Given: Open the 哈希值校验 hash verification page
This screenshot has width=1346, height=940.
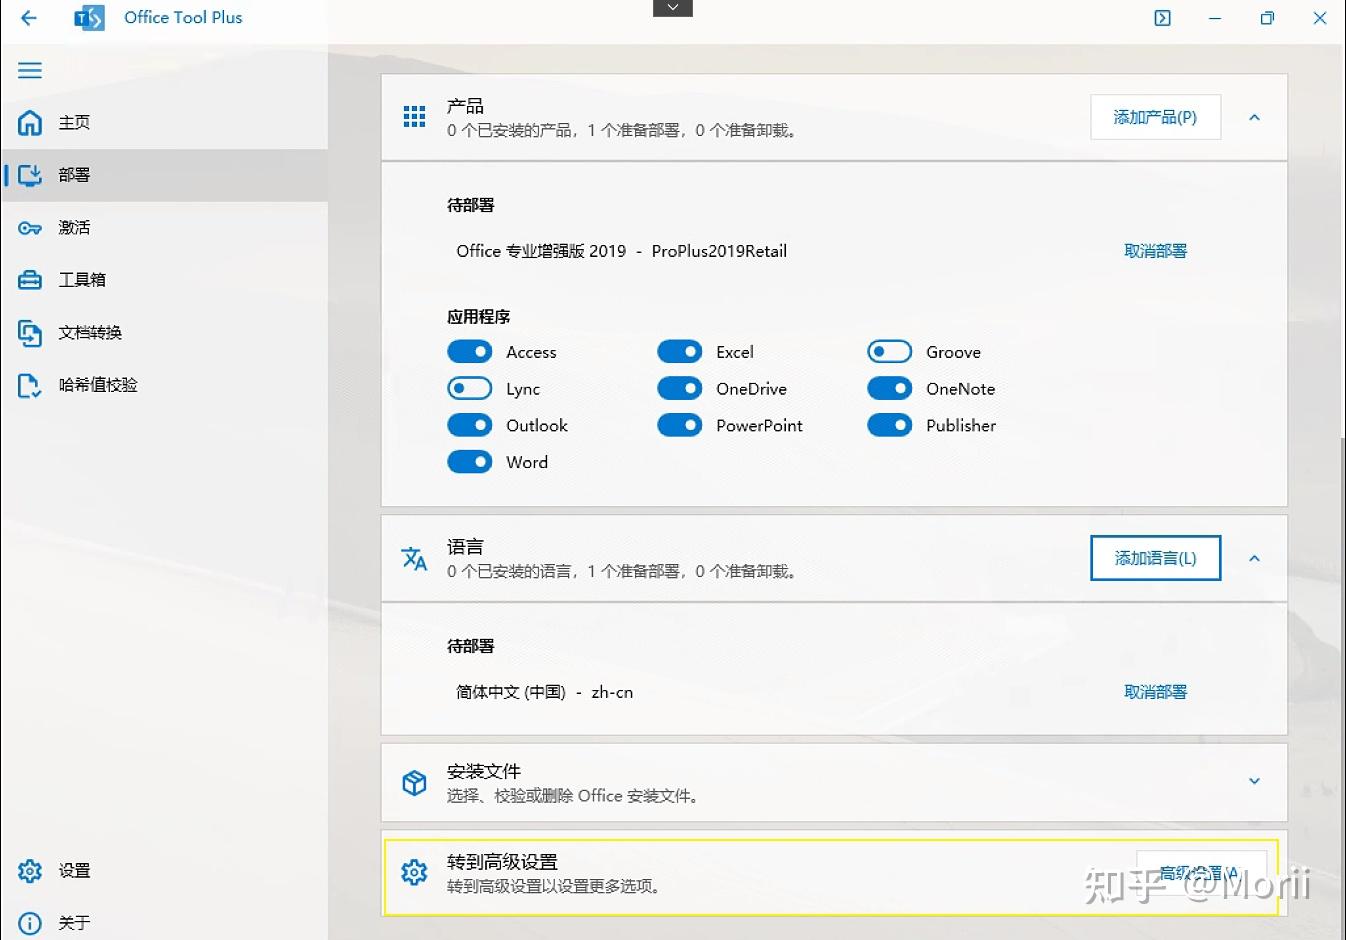Looking at the screenshot, I should coord(98,385).
